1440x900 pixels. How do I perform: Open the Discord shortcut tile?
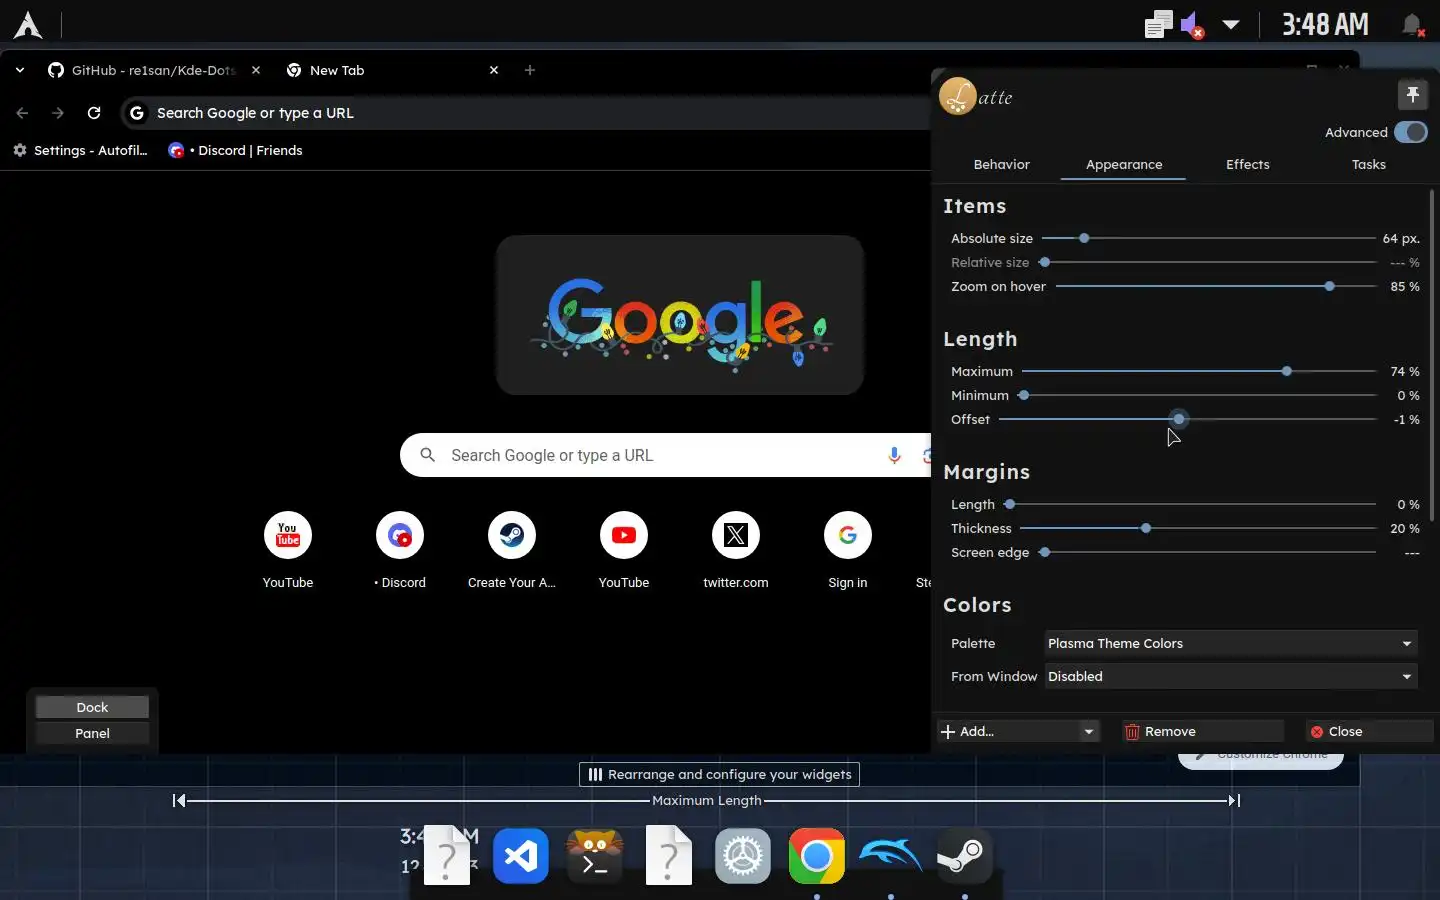pyautogui.click(x=400, y=550)
